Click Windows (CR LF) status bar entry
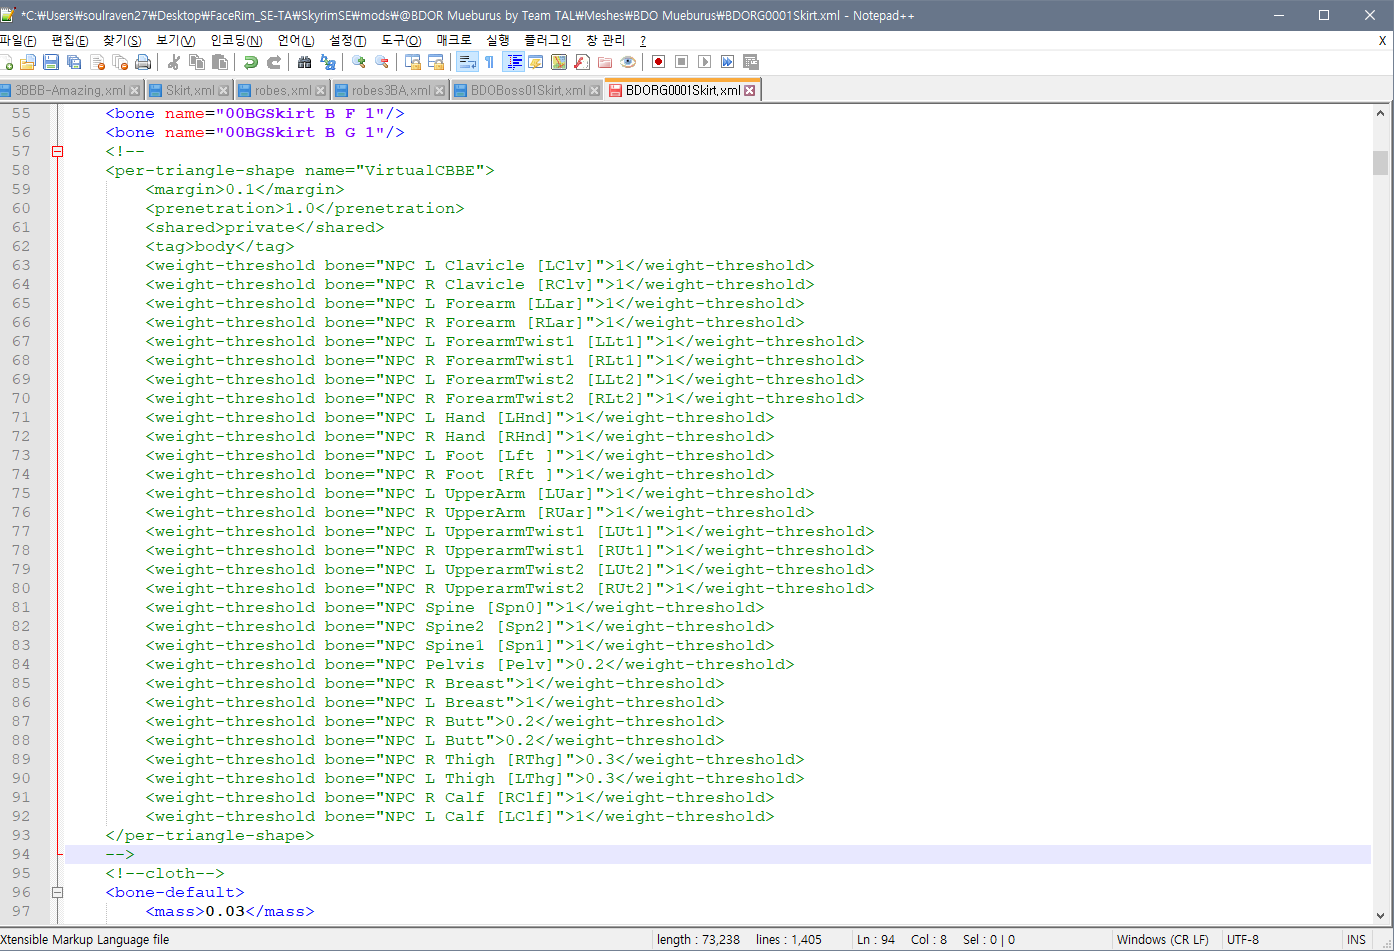 [1162, 939]
